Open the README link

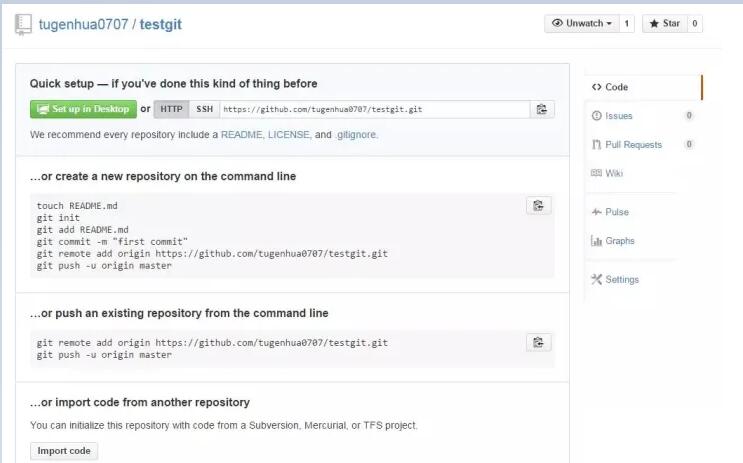point(242,135)
